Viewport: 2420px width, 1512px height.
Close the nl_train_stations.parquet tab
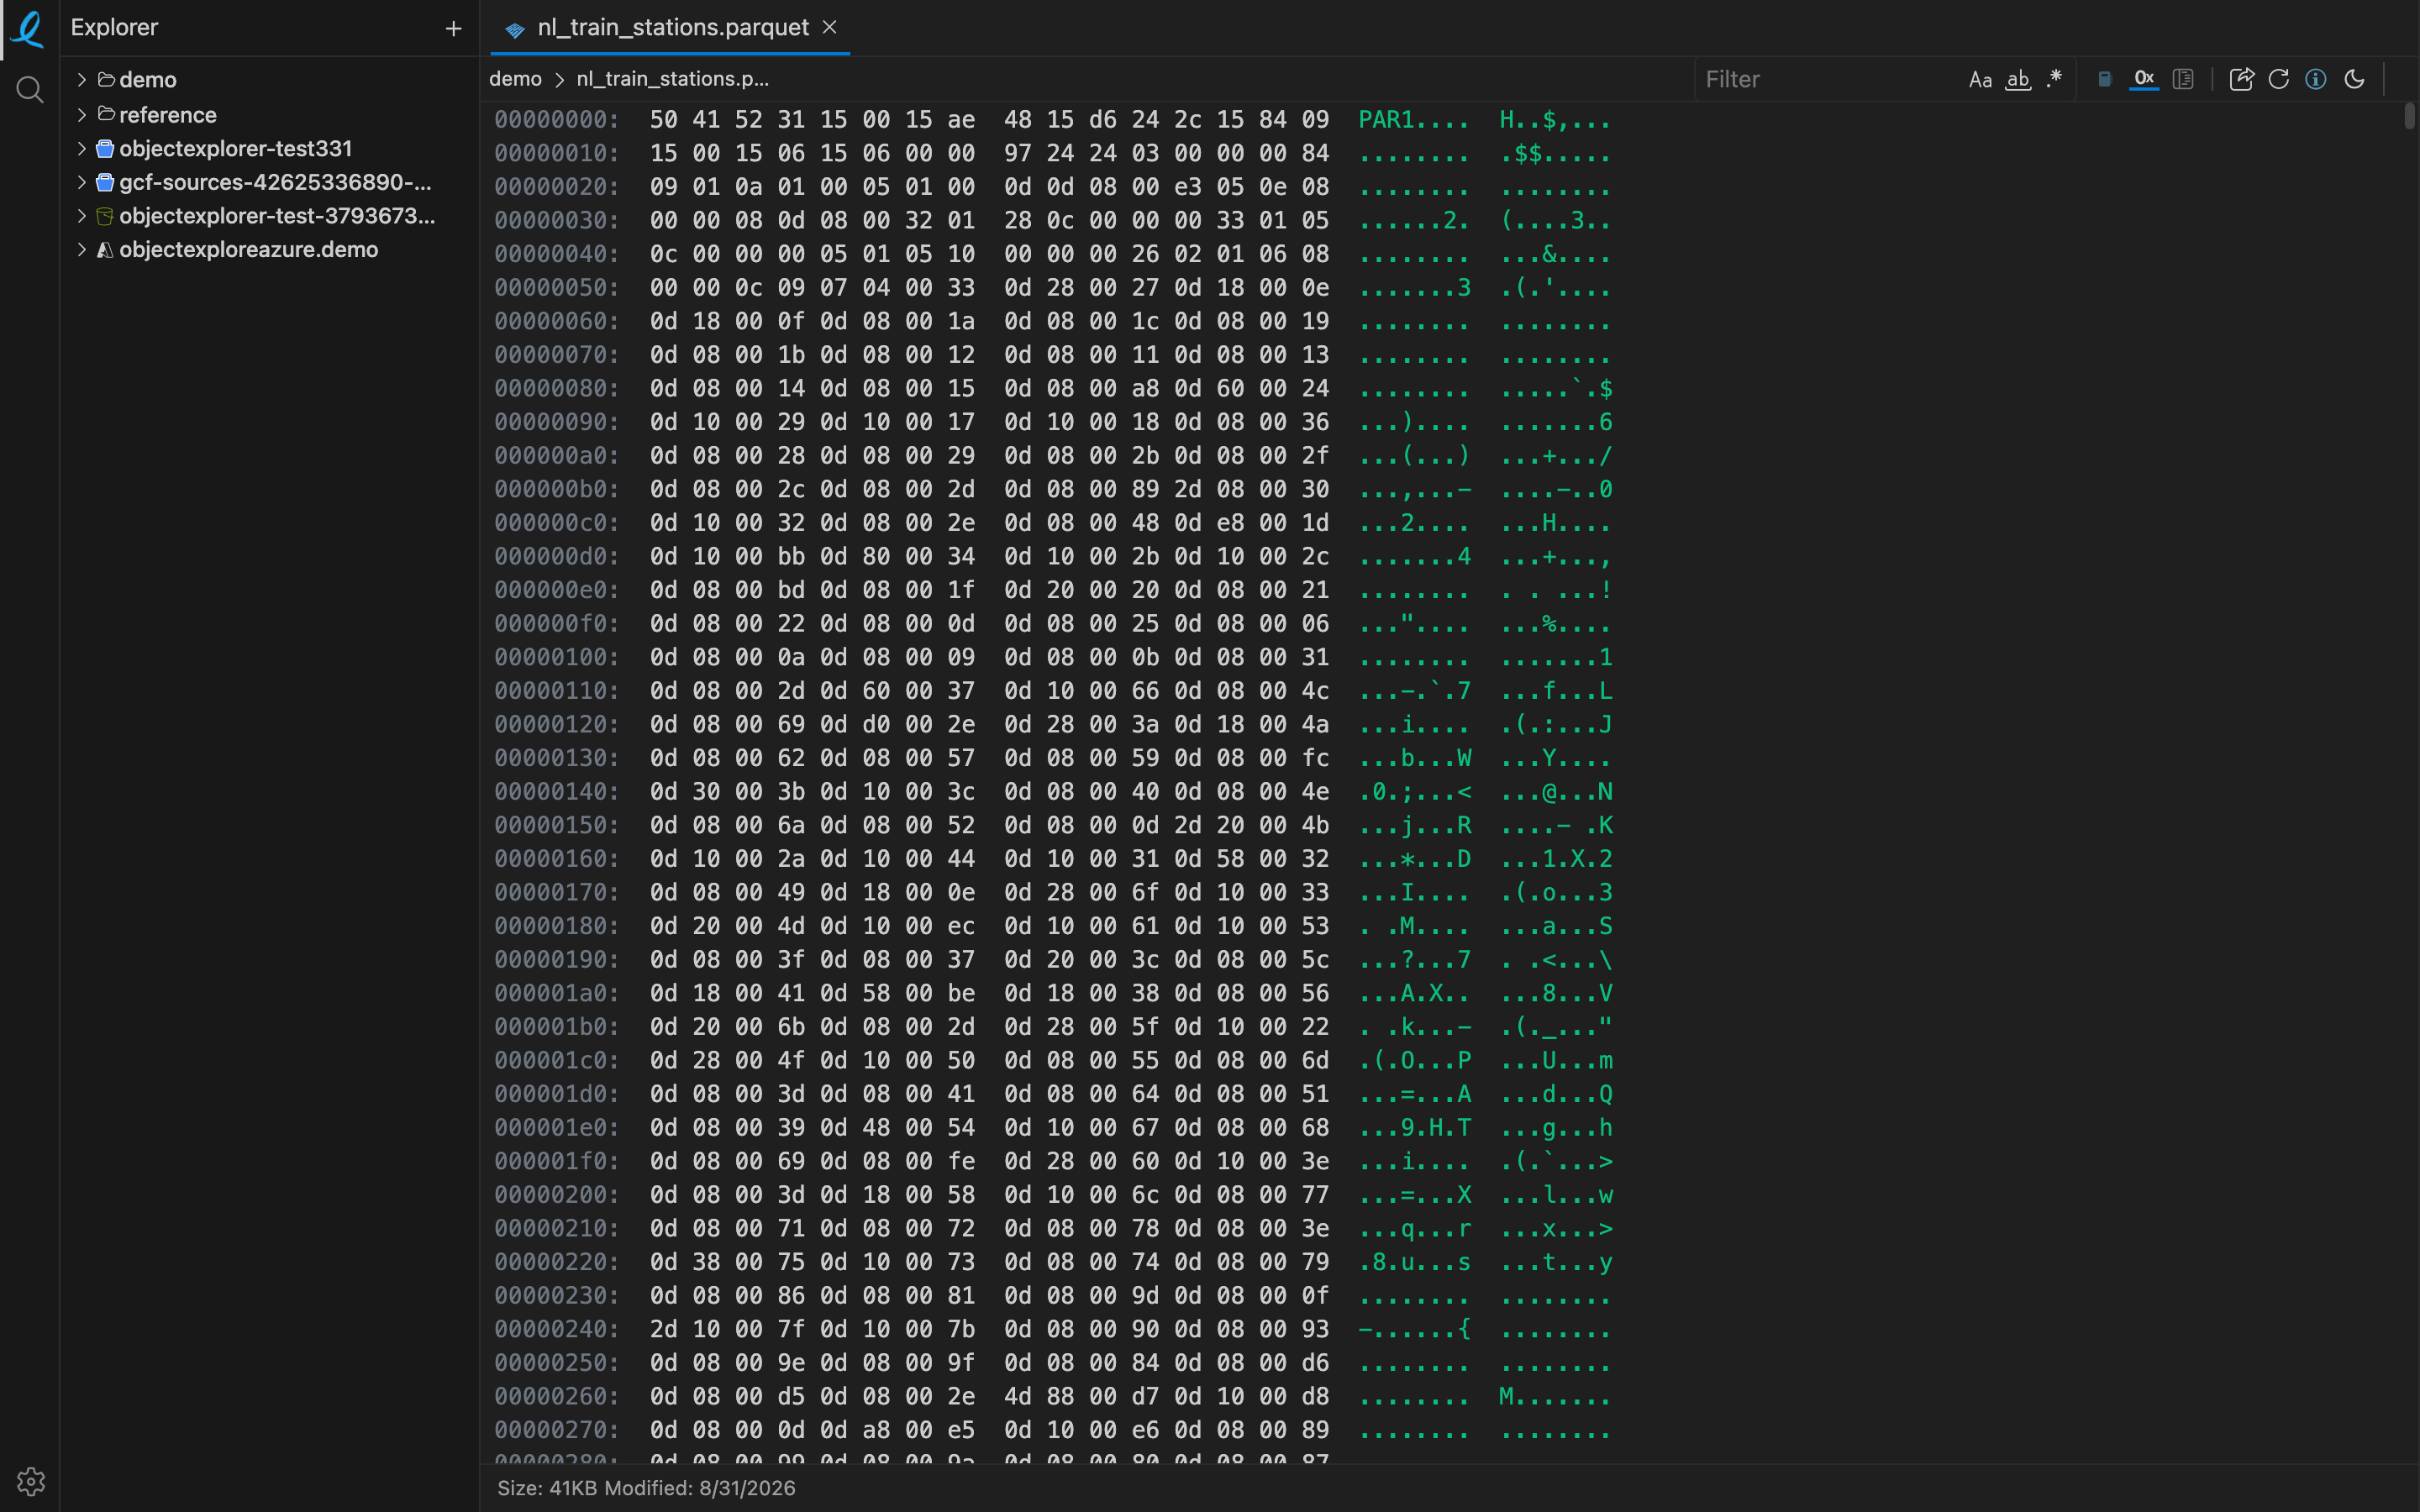tap(829, 27)
